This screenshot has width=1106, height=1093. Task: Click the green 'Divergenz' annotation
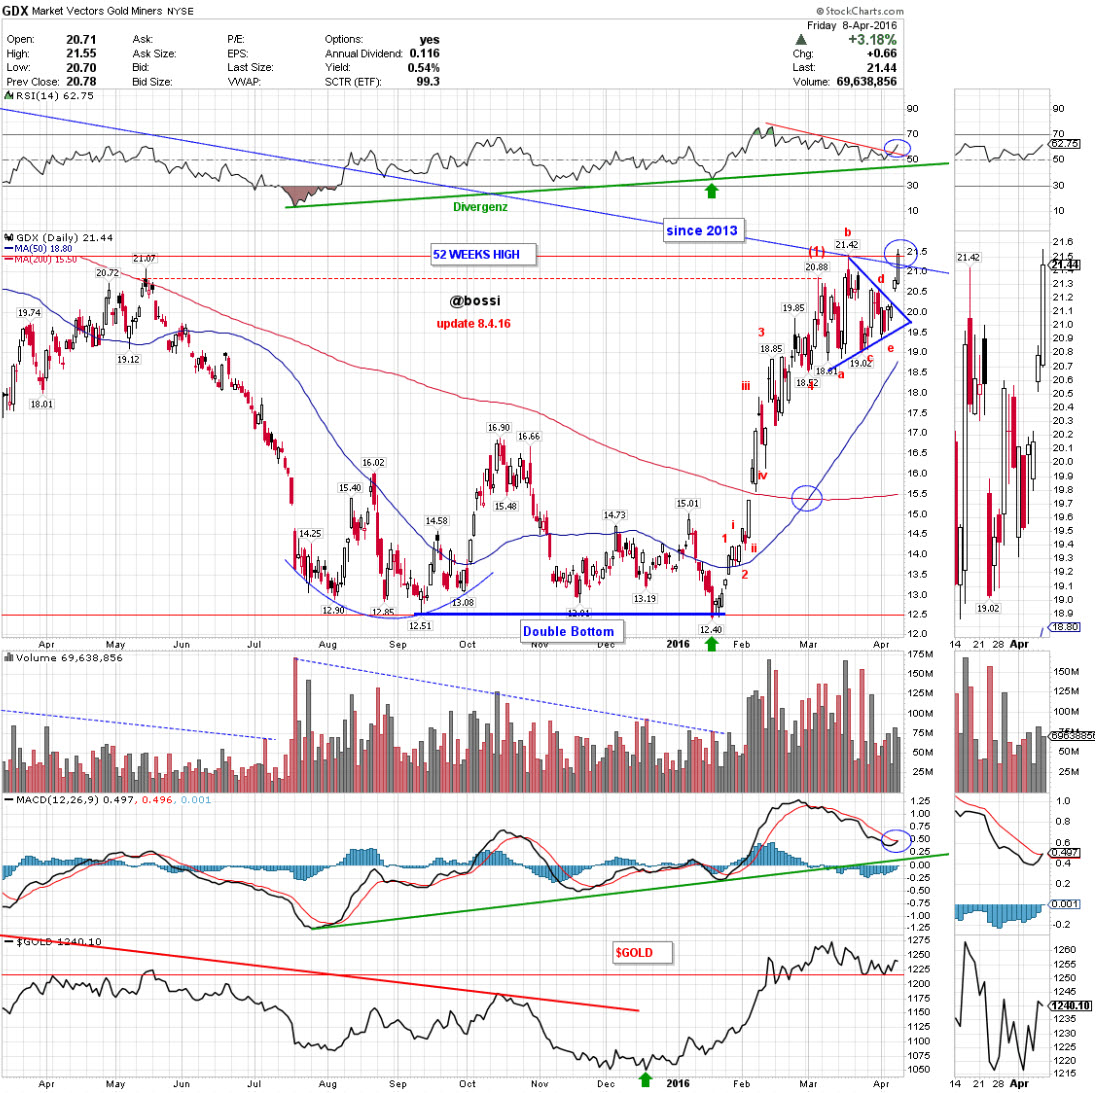(480, 207)
